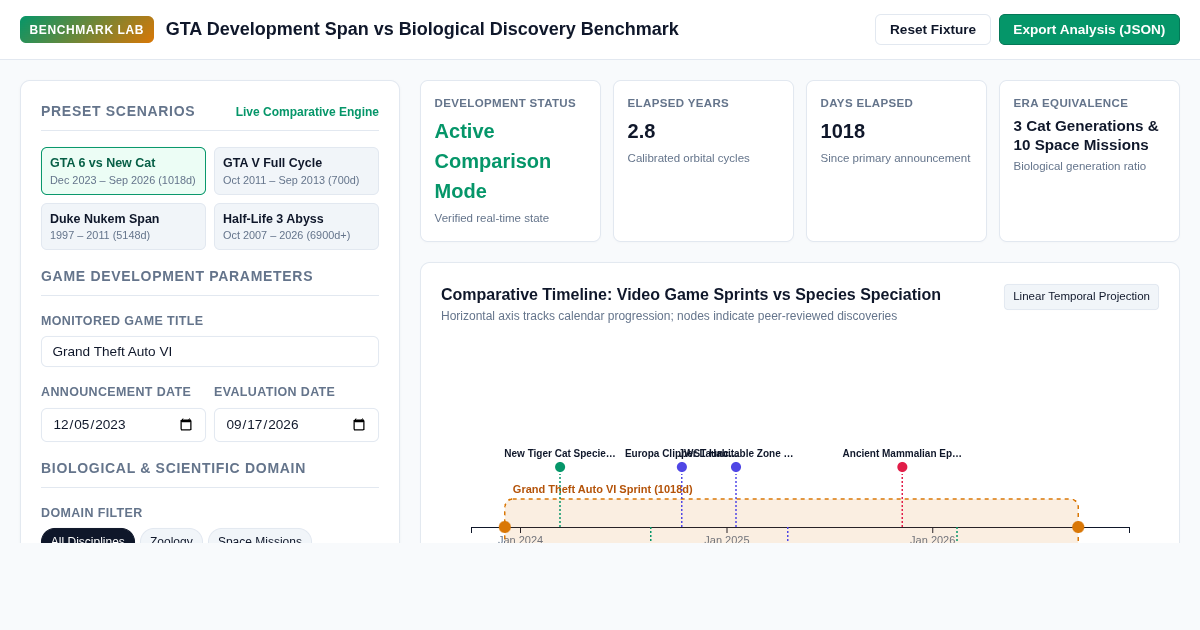The image size is (1200, 630).
Task: Click the Reset Fixture button
Action: [933, 29]
